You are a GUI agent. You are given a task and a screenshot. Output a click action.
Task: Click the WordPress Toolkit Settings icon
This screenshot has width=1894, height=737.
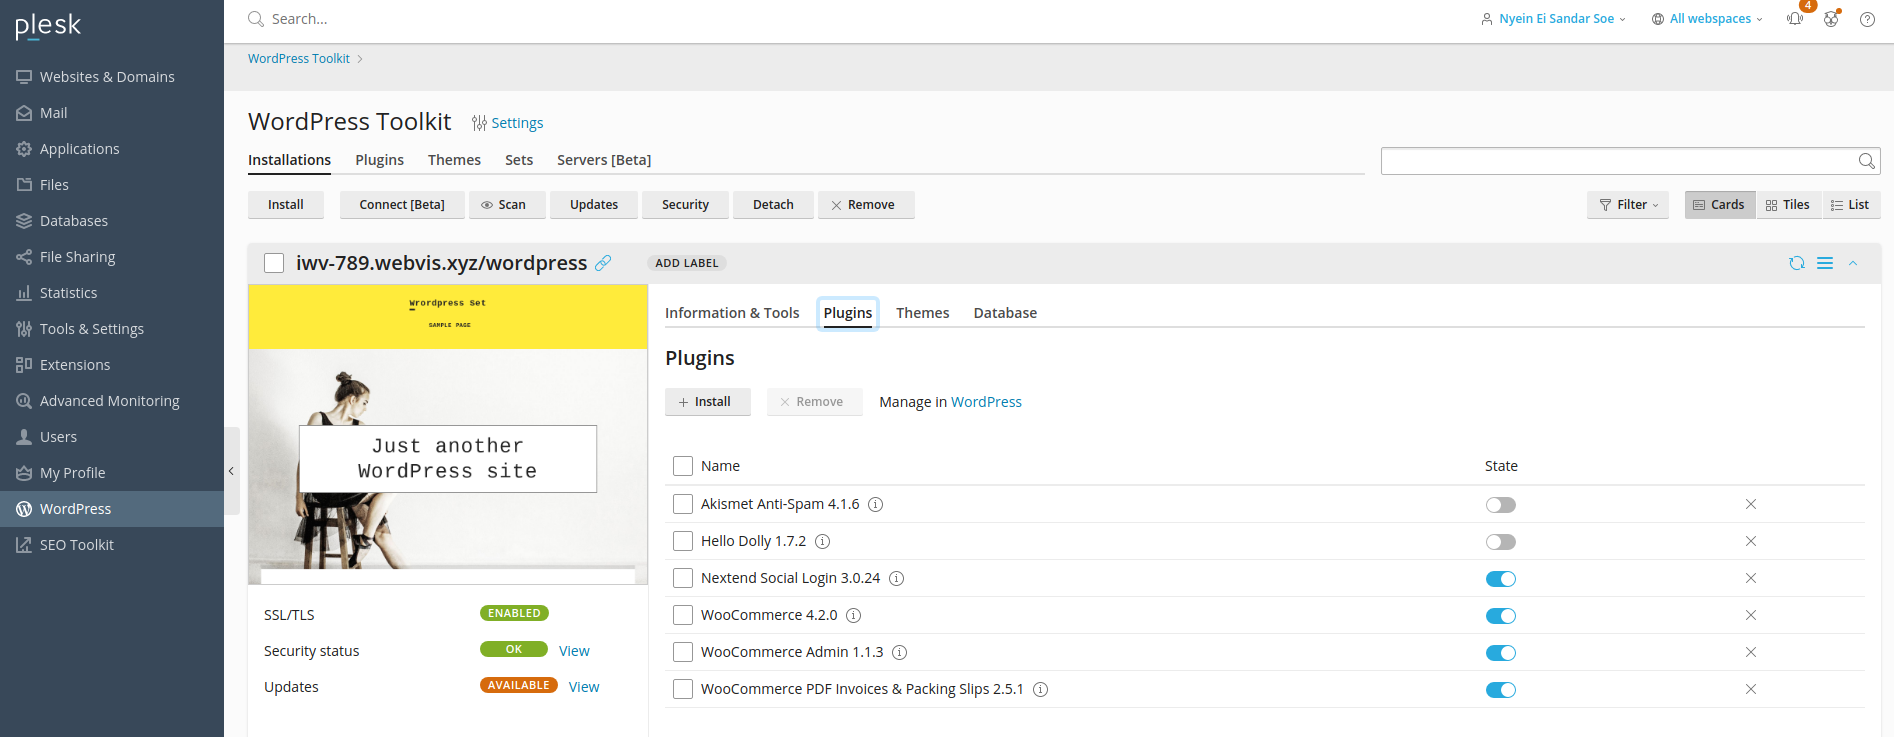pos(480,123)
